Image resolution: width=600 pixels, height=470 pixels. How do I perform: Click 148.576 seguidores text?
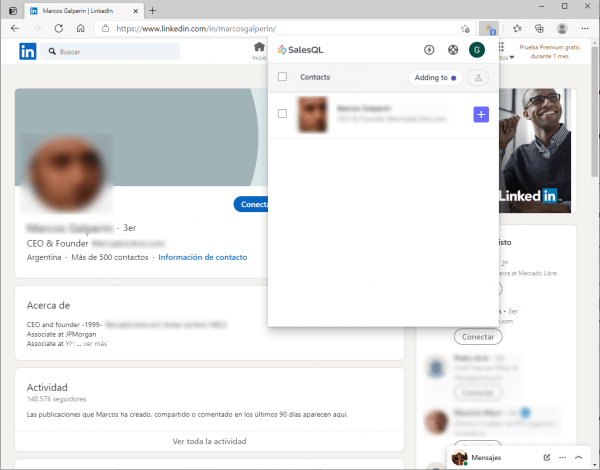click(56, 399)
